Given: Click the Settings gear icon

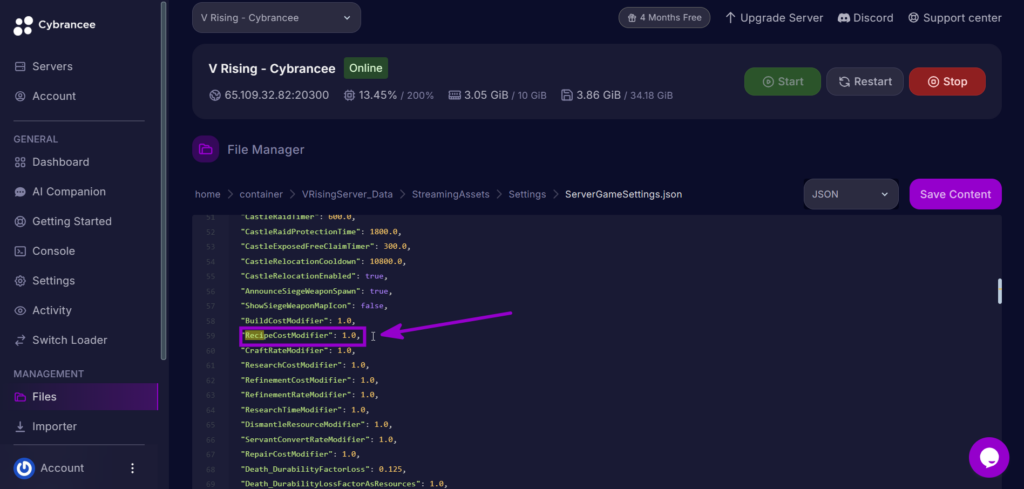Looking at the screenshot, I should click(x=20, y=281).
